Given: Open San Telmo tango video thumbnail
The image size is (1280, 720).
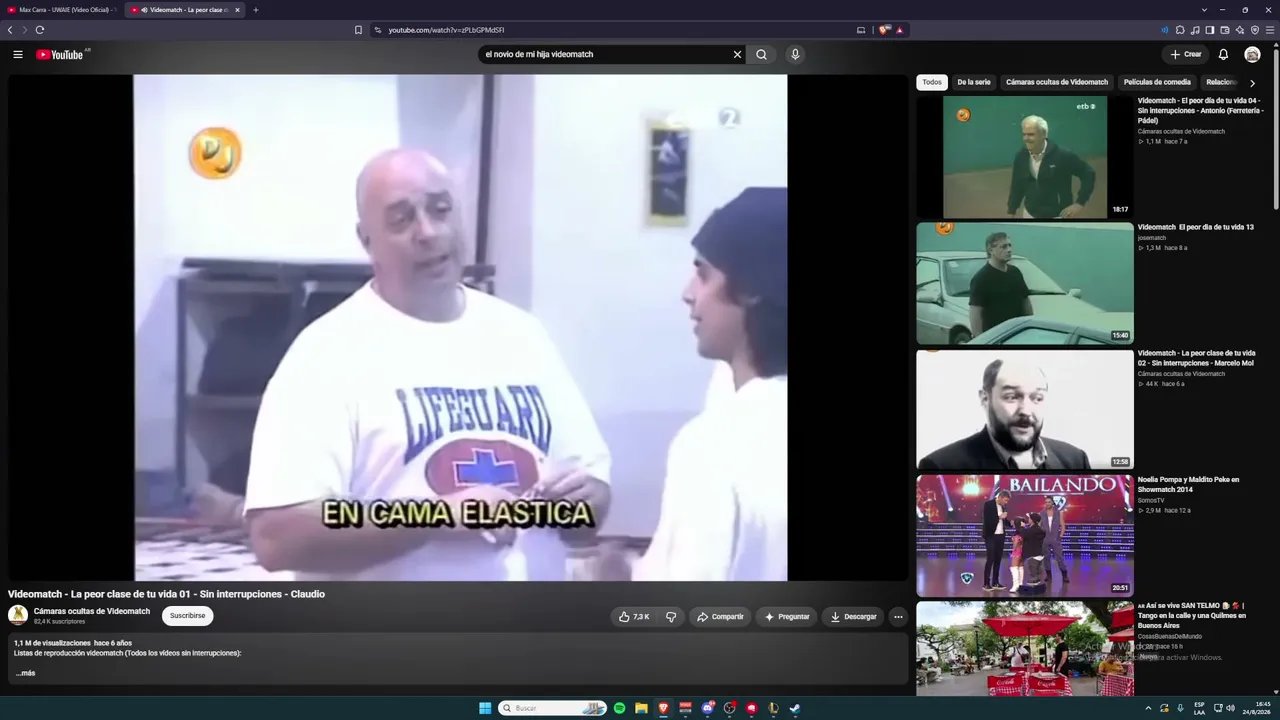Looking at the screenshot, I should 1025,648.
